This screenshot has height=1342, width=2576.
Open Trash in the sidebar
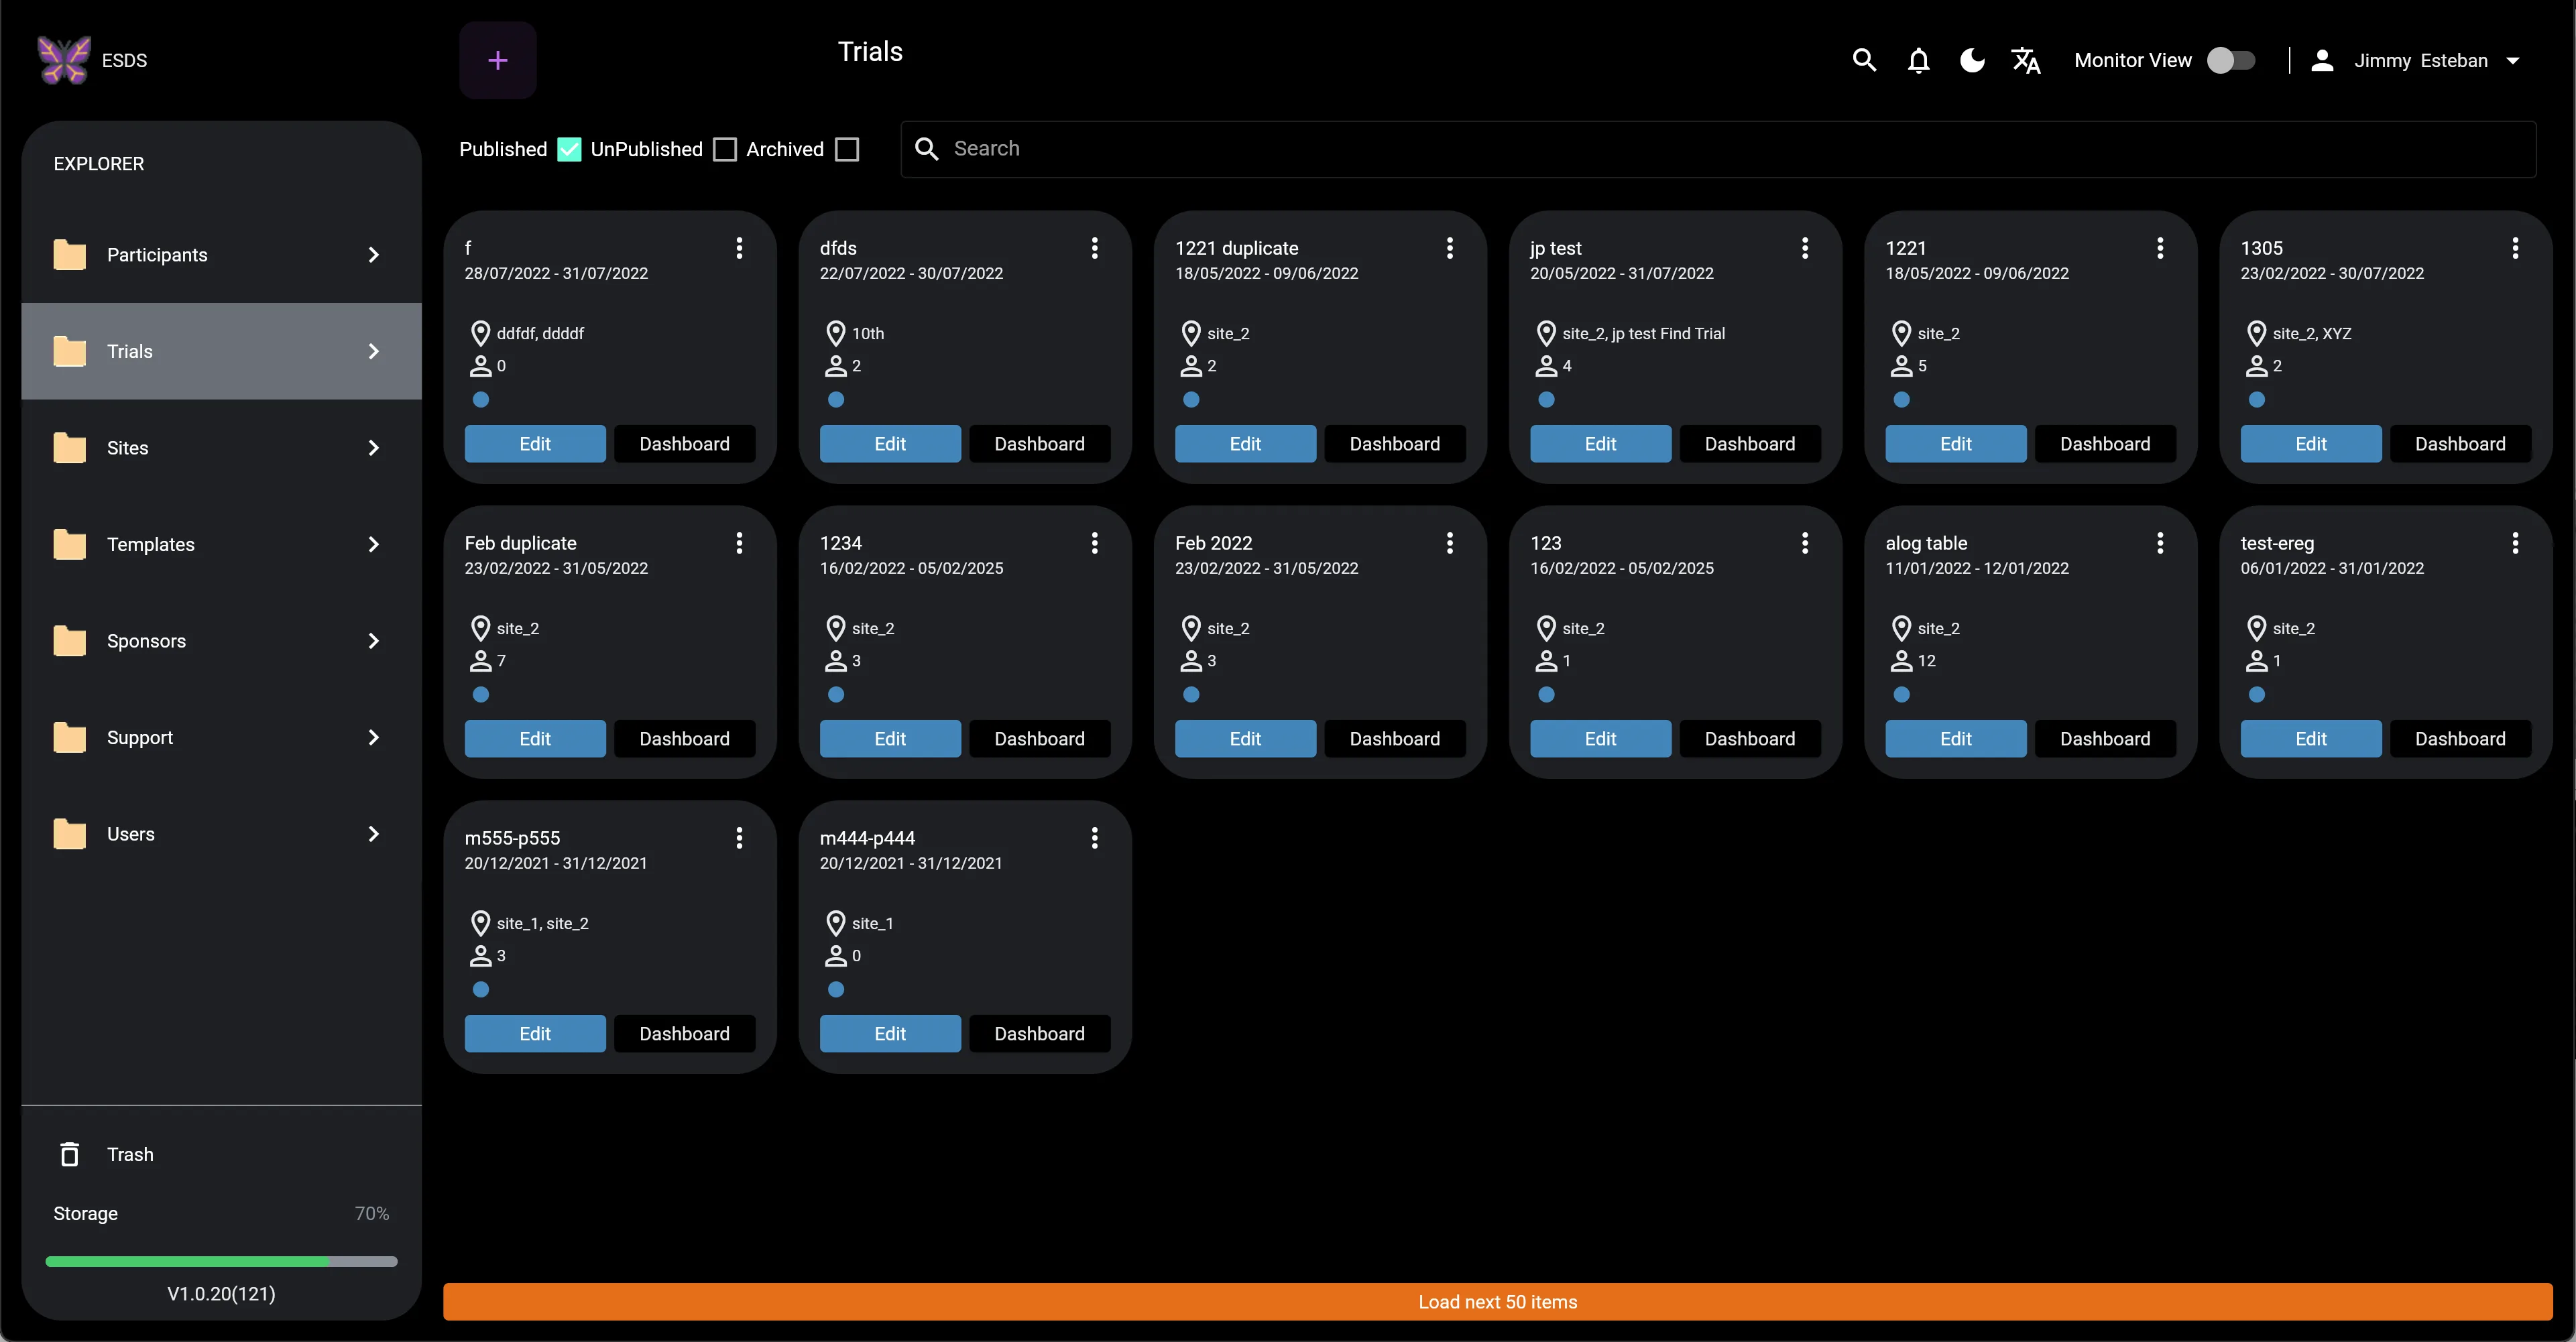tap(221, 1154)
